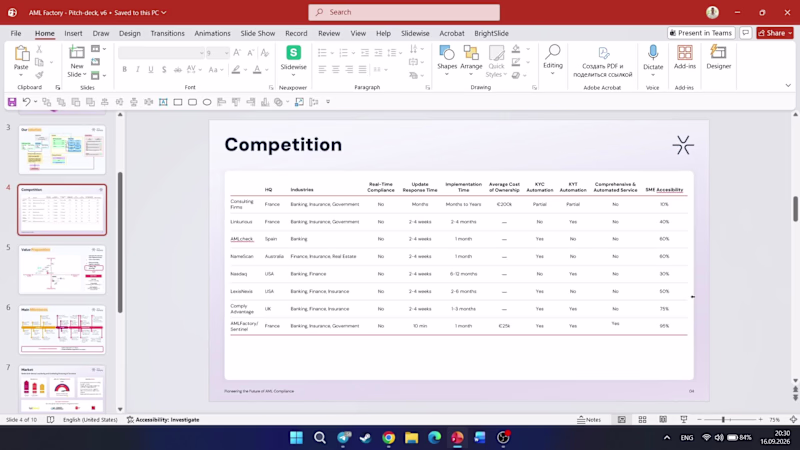Select the Format Painter brush icon

[39, 75]
